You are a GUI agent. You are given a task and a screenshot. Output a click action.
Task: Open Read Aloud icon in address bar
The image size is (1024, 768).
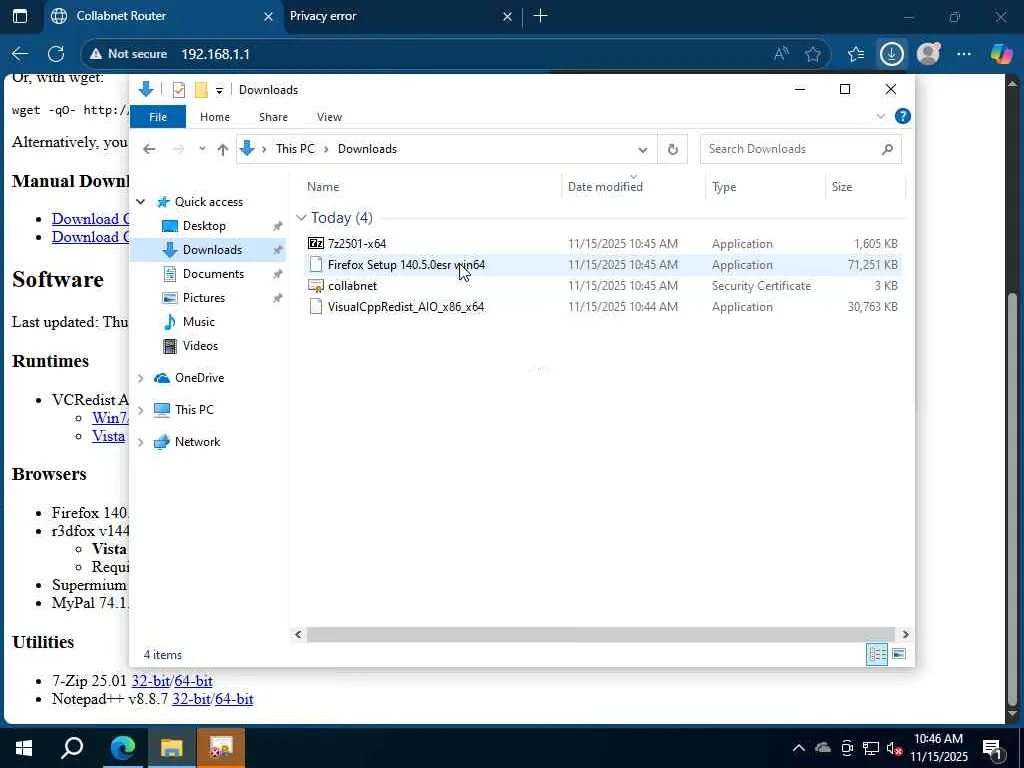pyautogui.click(x=781, y=54)
